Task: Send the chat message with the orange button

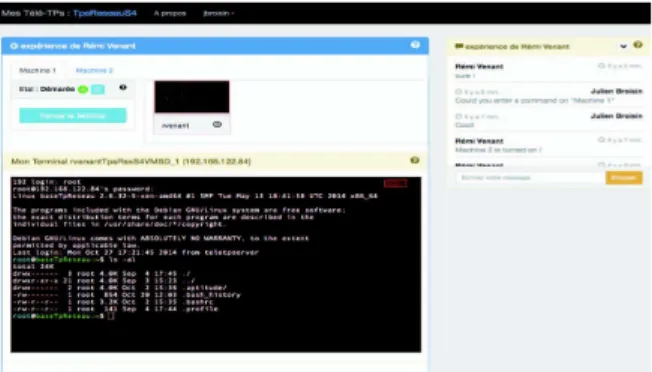Action: pyautogui.click(x=624, y=177)
